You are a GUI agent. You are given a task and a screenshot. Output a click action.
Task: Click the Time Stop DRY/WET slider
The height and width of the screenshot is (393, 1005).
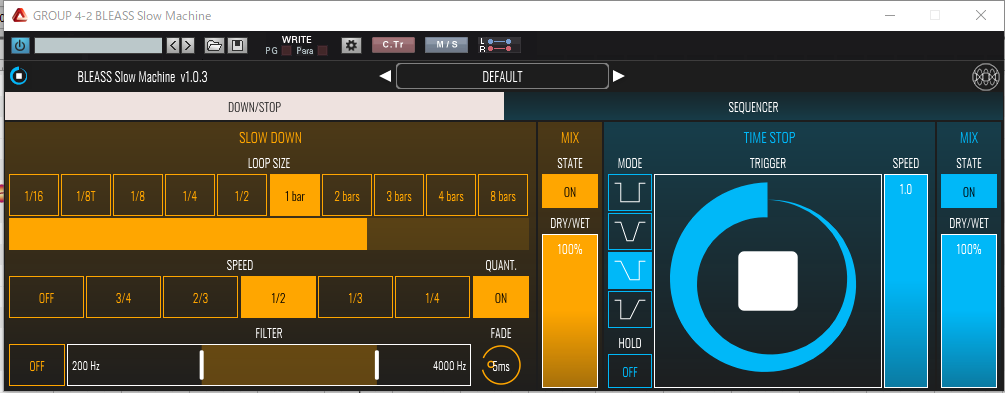pyautogui.click(x=968, y=311)
